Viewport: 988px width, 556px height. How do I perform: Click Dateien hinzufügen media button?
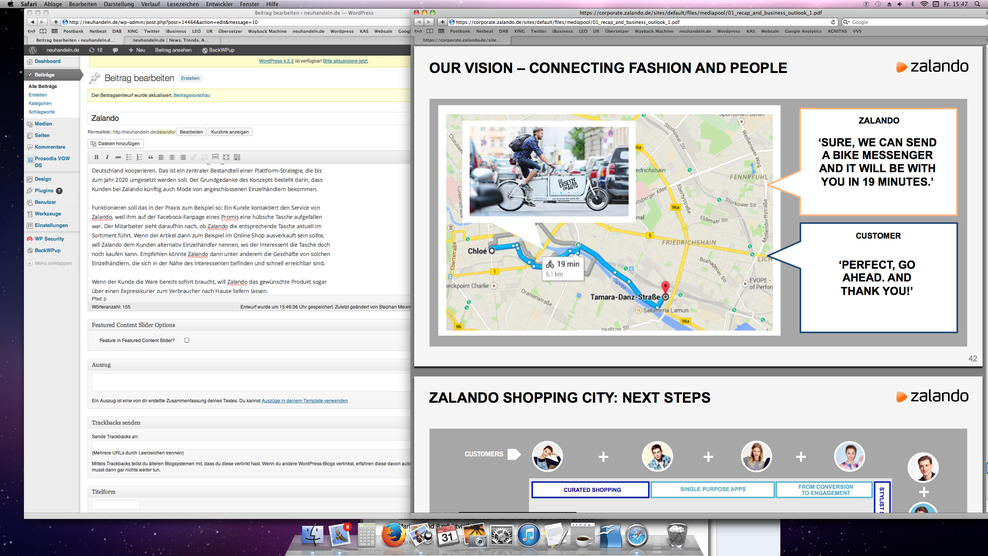click(x=115, y=144)
